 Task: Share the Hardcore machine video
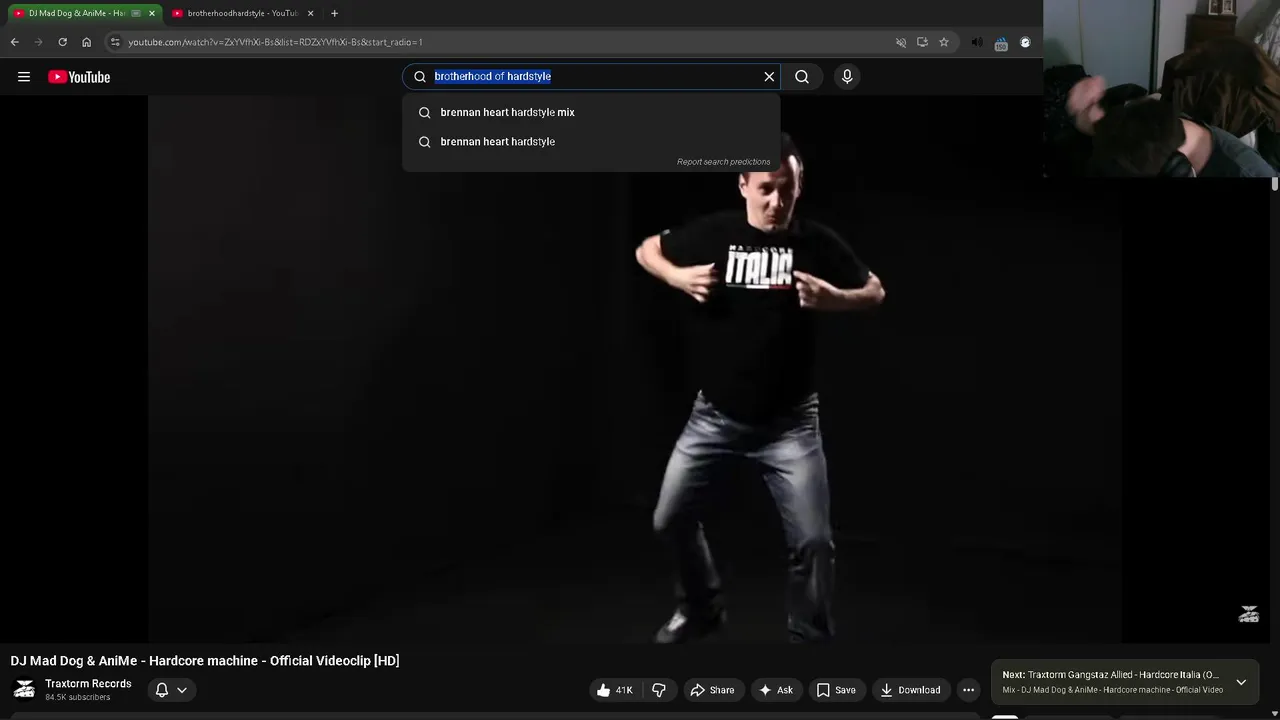coord(712,690)
